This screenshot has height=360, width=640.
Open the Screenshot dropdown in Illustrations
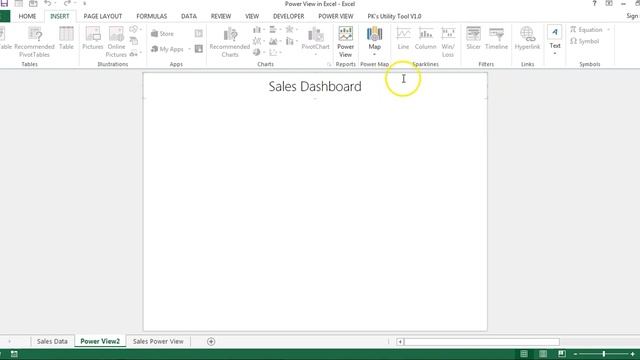135,53
